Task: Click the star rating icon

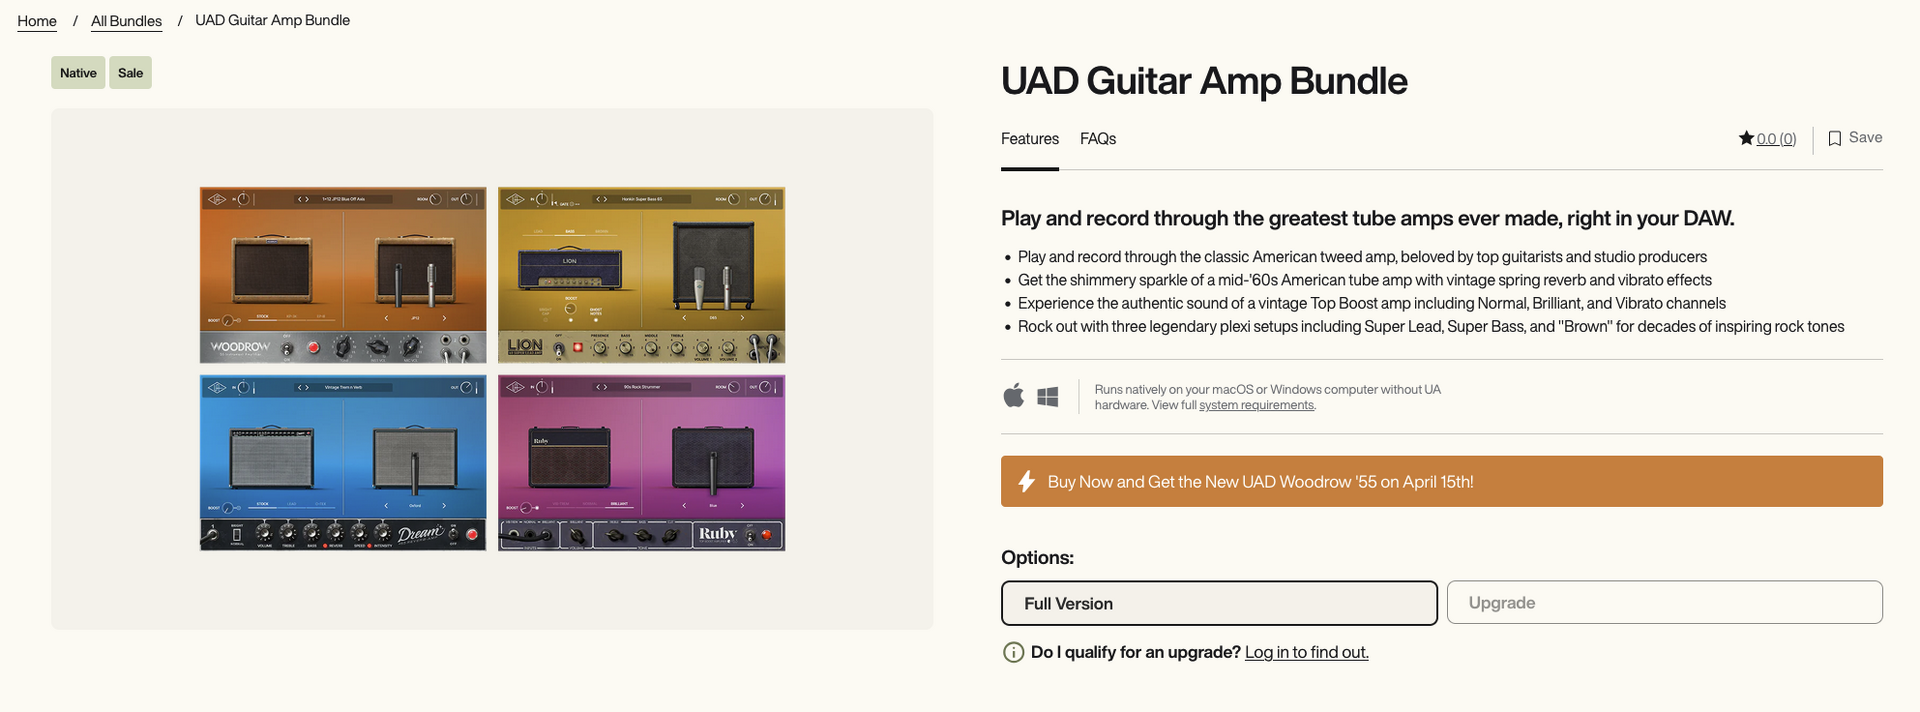Action: click(x=1746, y=138)
